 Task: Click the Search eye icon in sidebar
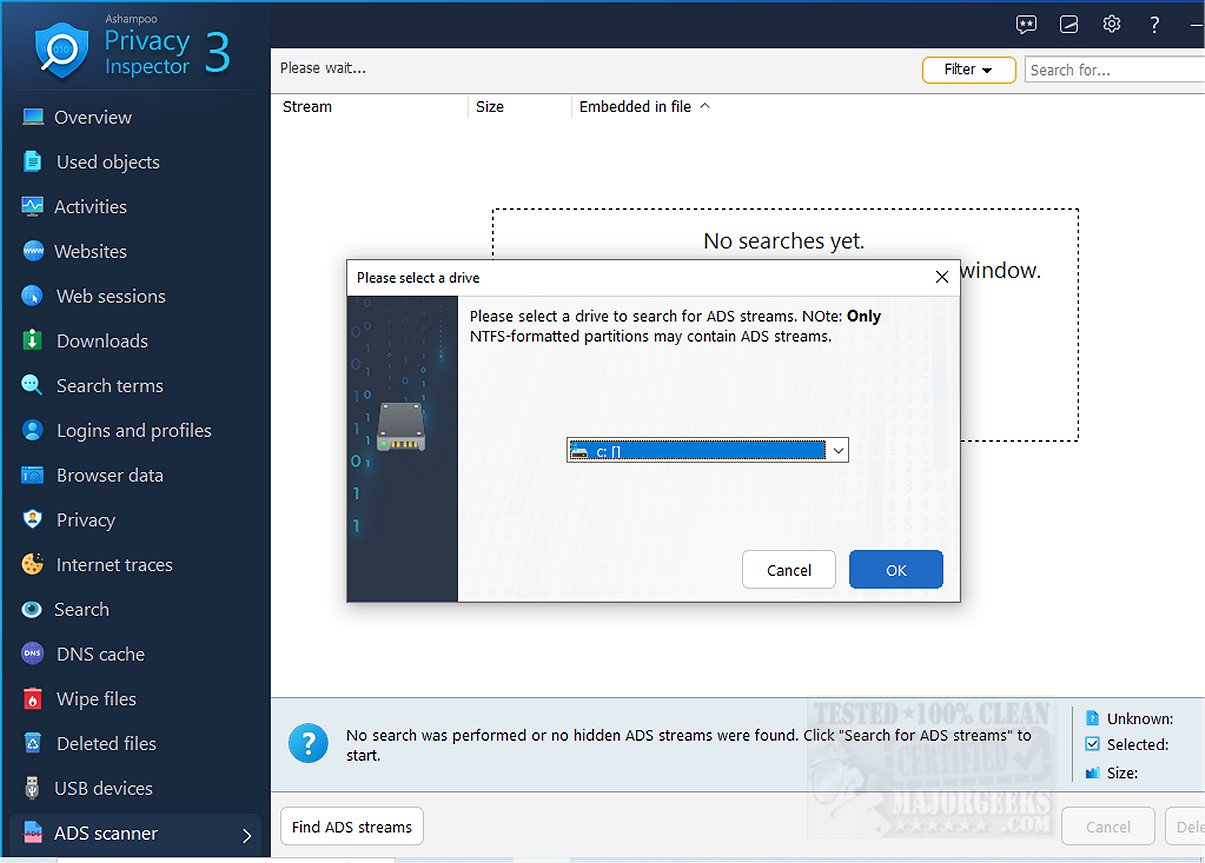pyautogui.click(x=33, y=609)
